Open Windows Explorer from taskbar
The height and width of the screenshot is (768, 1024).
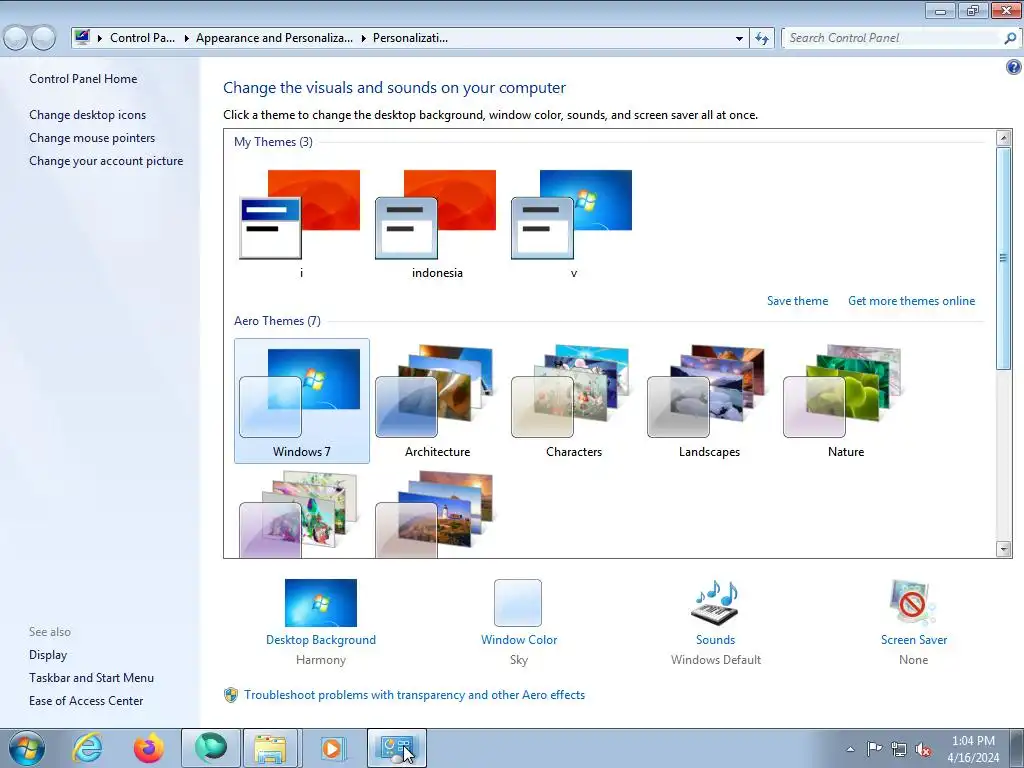coord(270,748)
